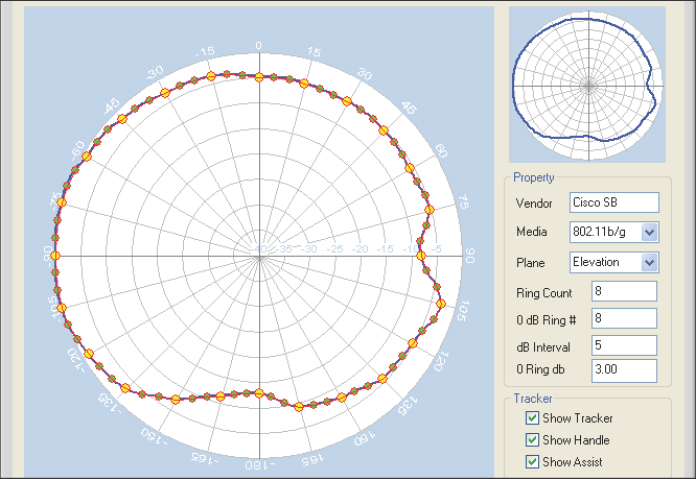Open the Media dropdown showing 802.11b/g
This screenshot has height=479, width=696.
coord(649,232)
